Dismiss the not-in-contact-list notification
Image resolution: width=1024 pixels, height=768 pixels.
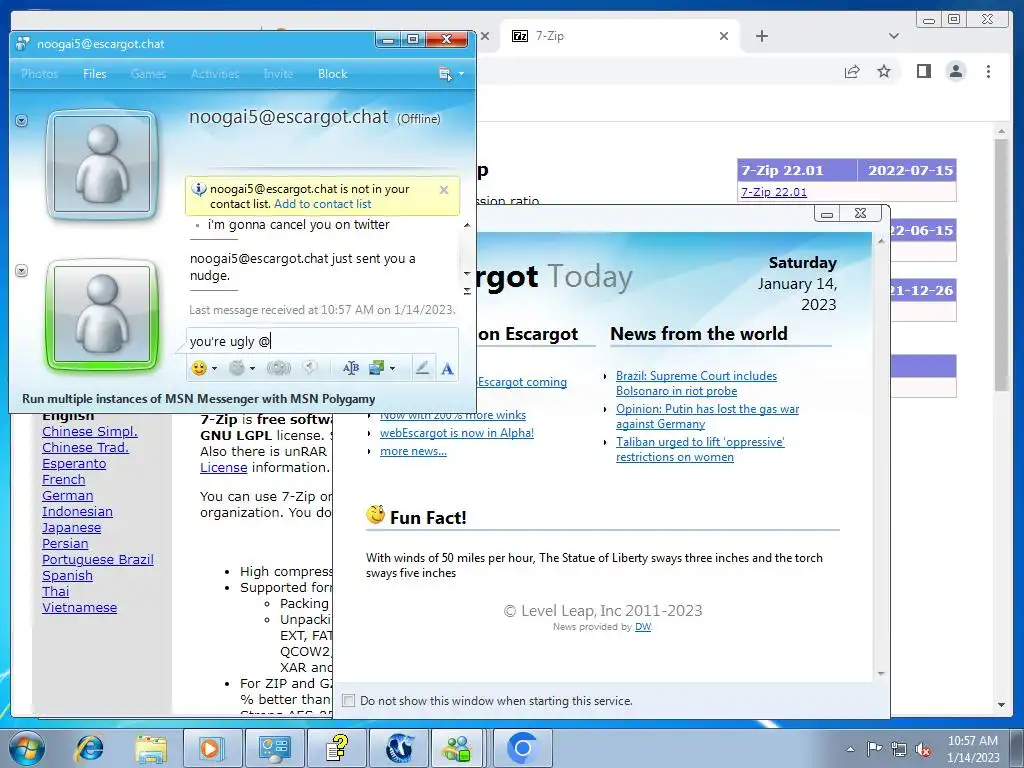pyautogui.click(x=444, y=190)
